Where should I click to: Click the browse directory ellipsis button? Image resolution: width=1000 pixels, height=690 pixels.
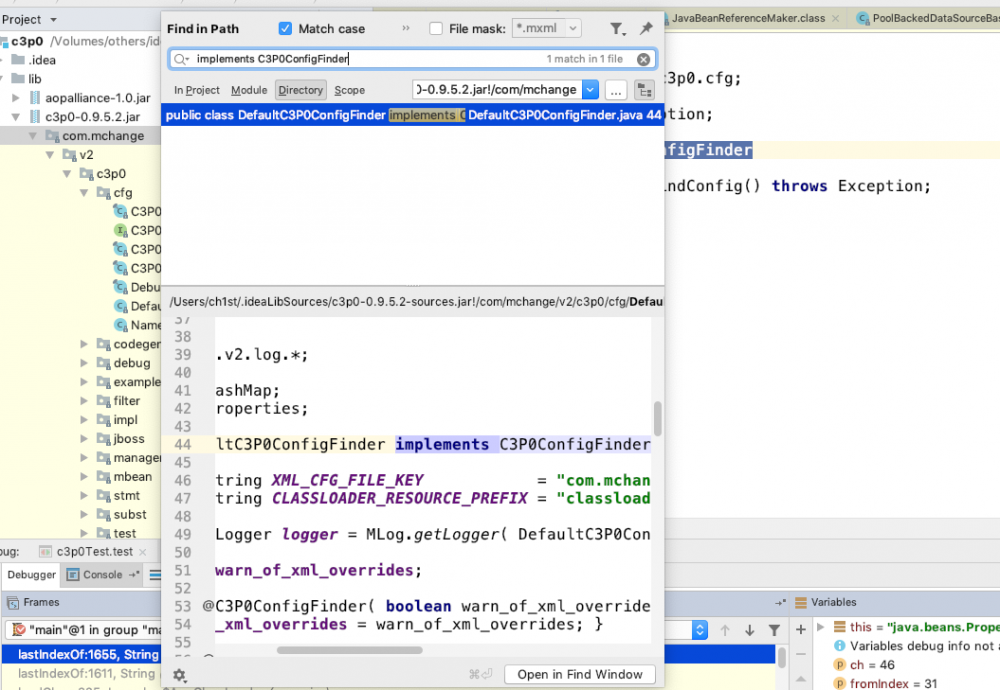(x=616, y=90)
